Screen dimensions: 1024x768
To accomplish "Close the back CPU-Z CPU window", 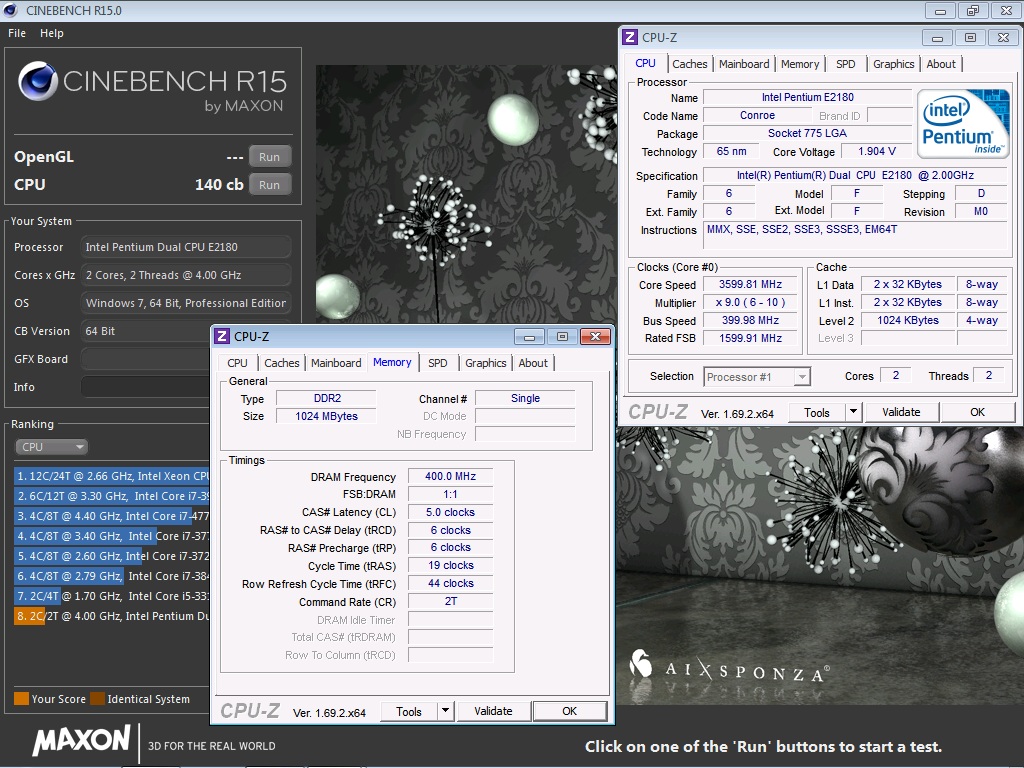I will tap(1003, 38).
